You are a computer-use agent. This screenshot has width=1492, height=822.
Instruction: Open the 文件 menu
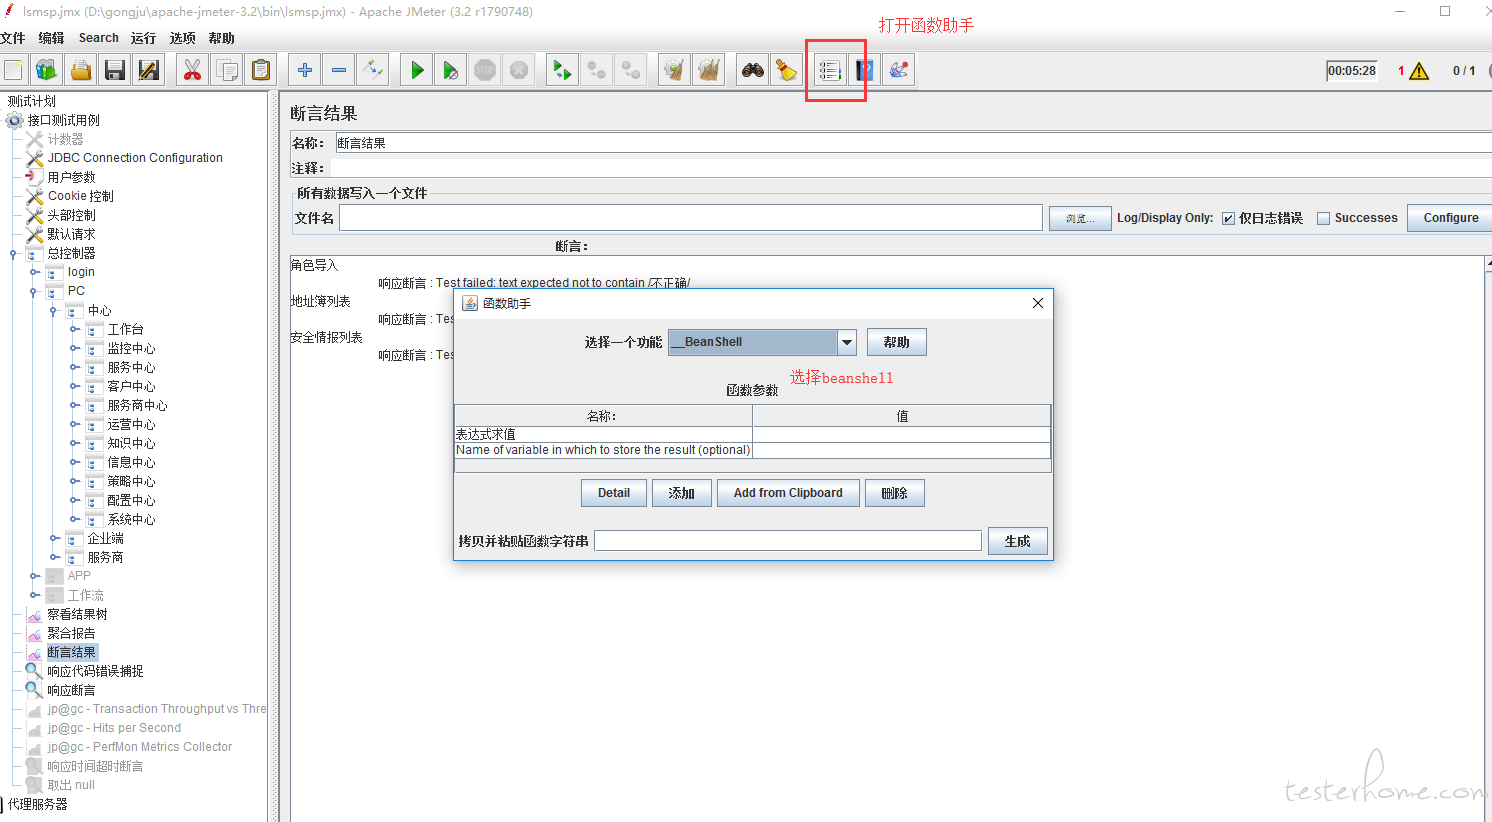pos(13,38)
